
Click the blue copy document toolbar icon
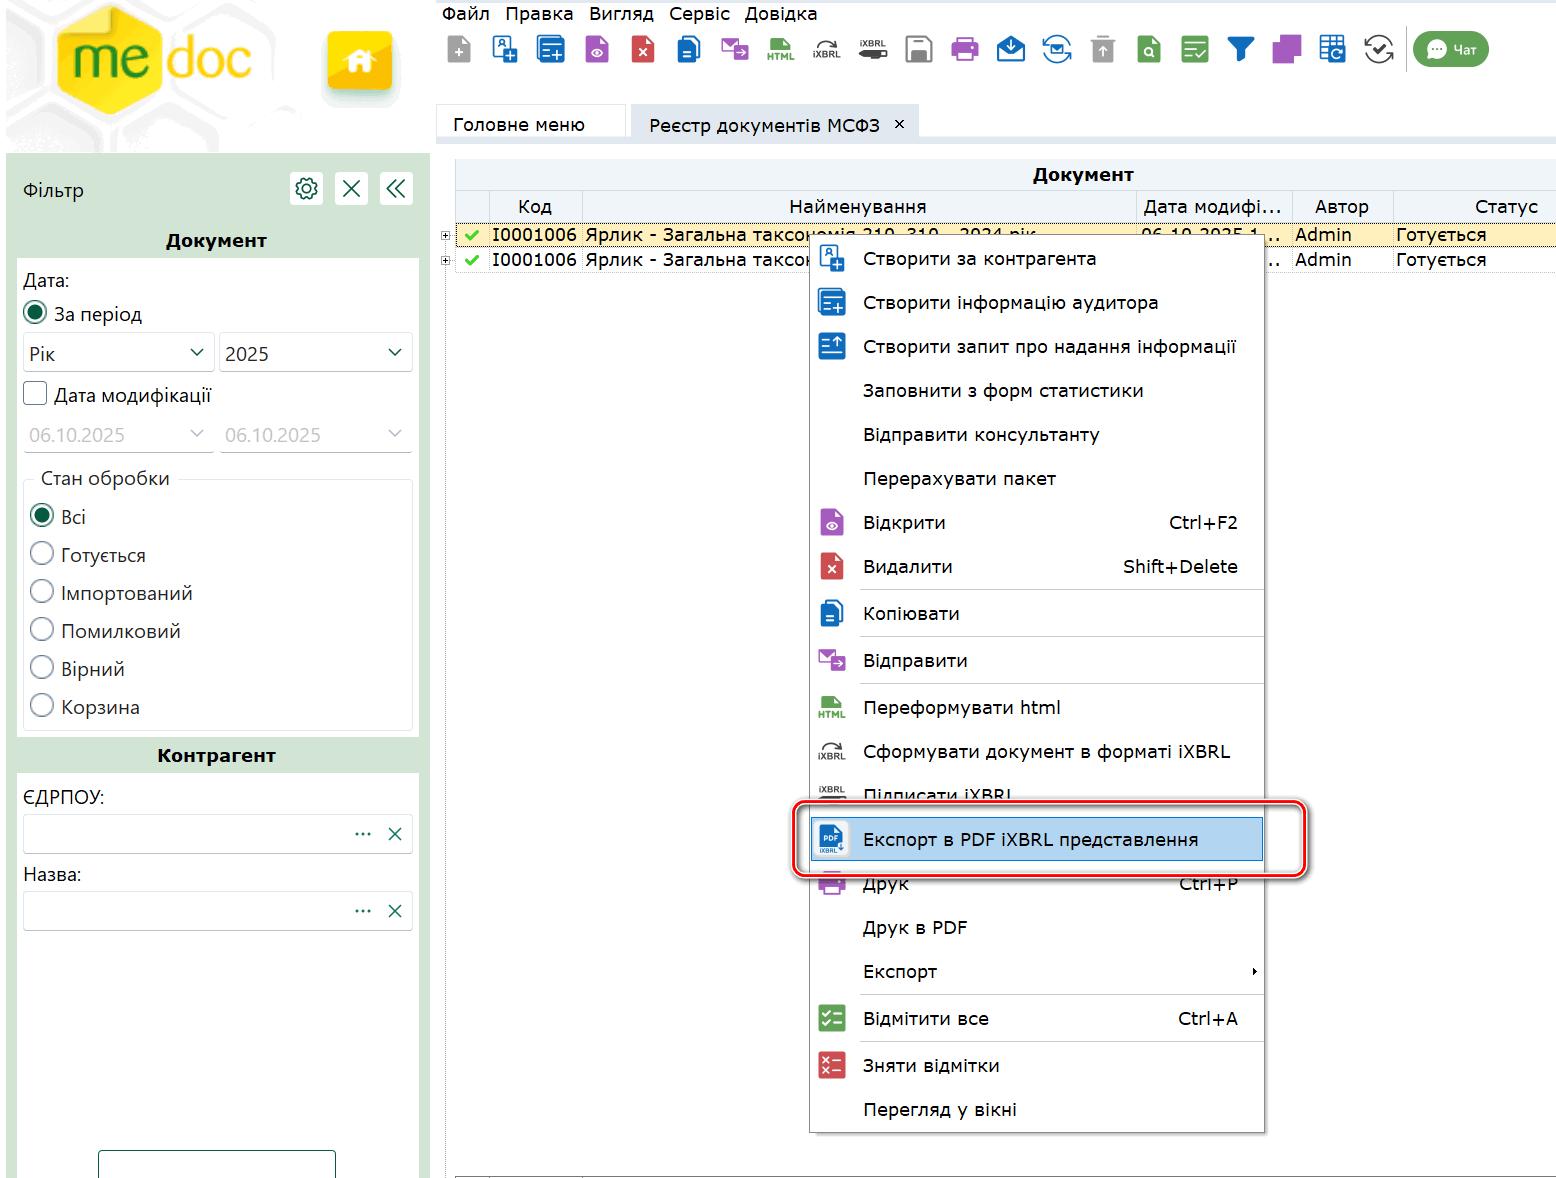click(689, 49)
